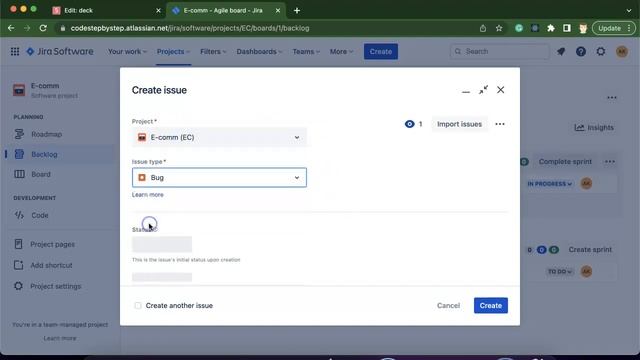640x360 pixels.
Task: Open the Projects menu
Action: pyautogui.click(x=173, y=51)
